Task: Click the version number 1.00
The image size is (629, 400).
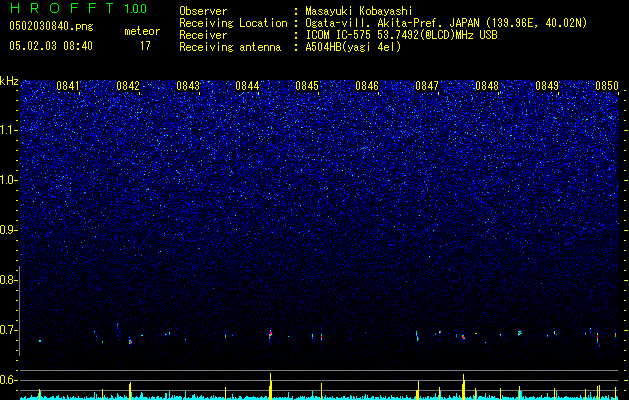Action: point(136,8)
